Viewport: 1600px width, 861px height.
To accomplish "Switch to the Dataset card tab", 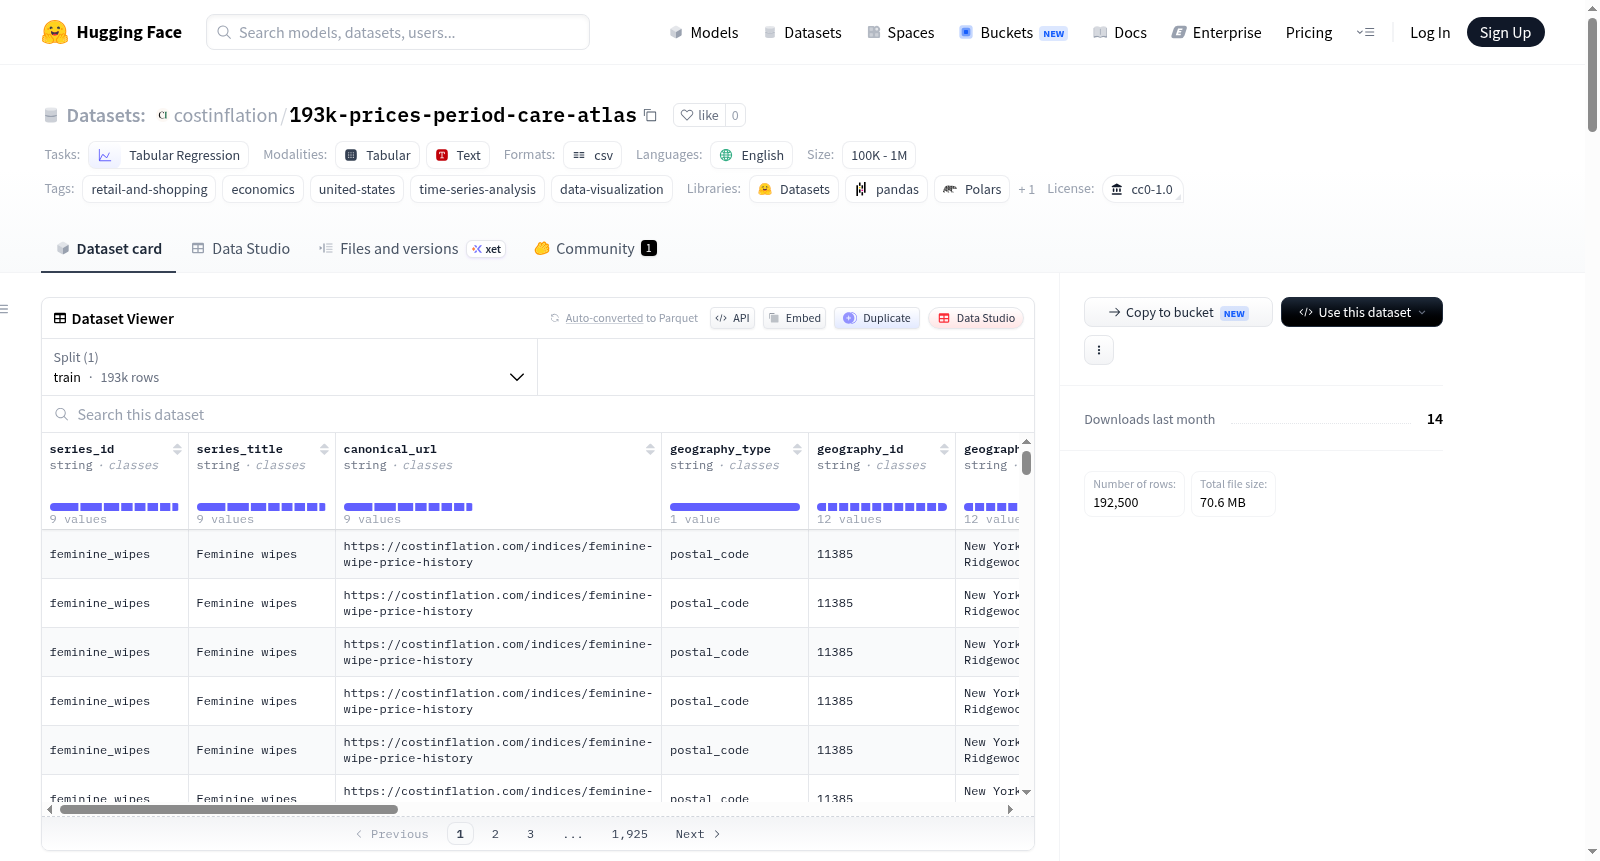I will click(109, 249).
